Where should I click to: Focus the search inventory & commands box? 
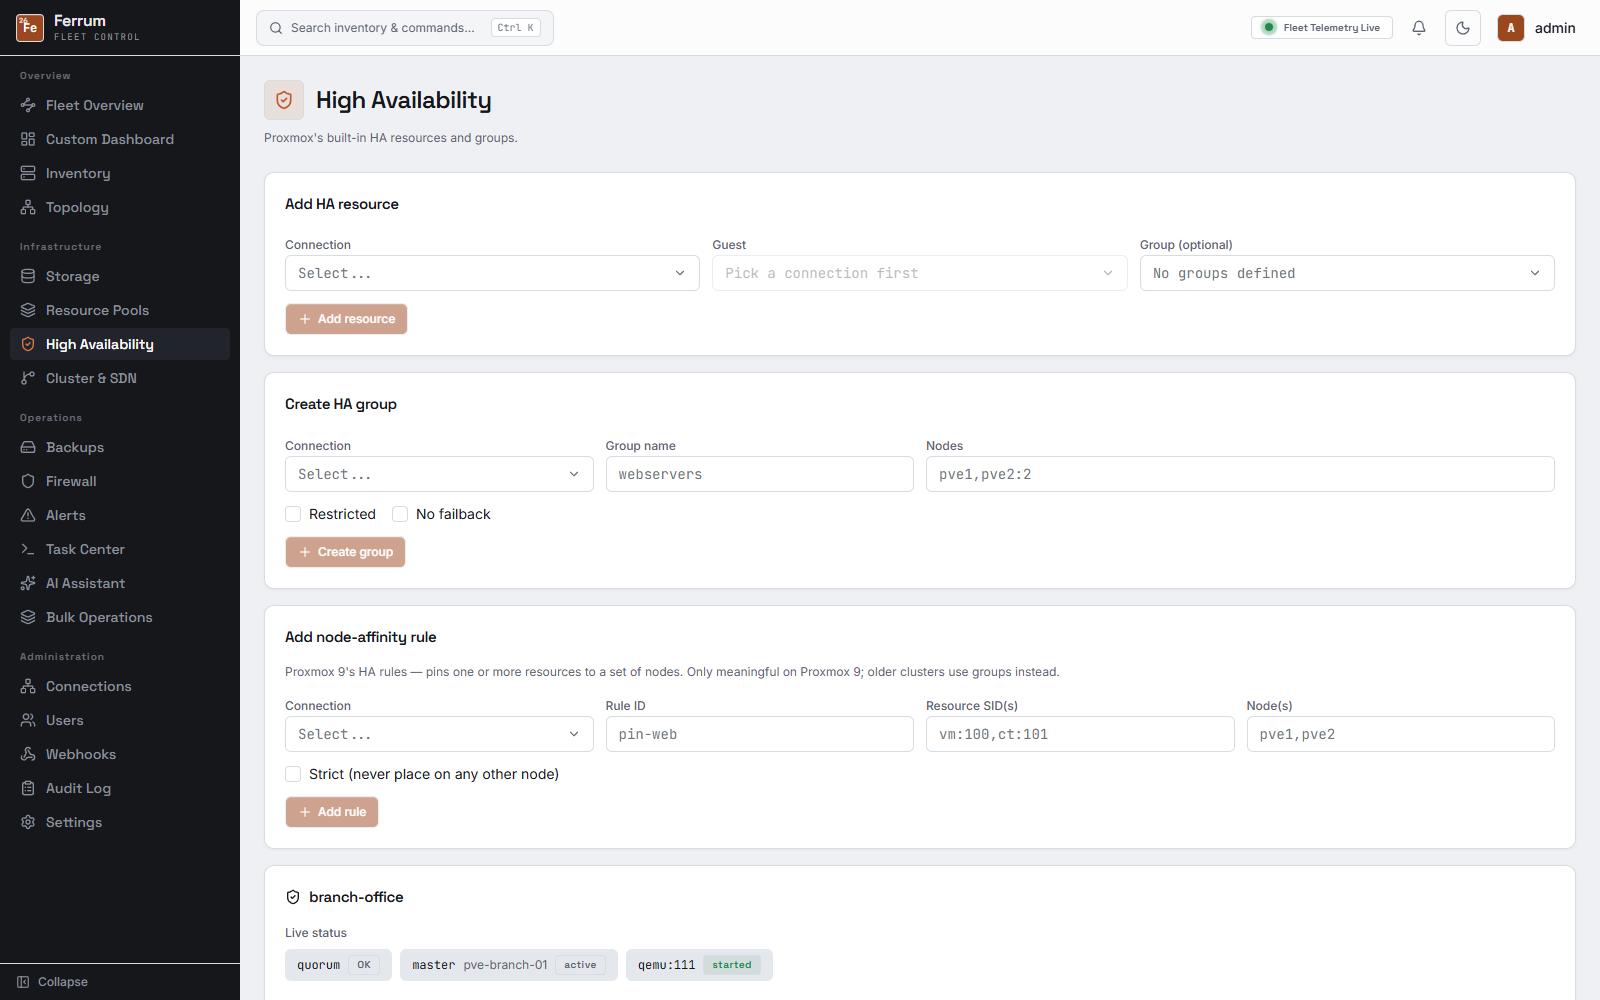tap(405, 28)
